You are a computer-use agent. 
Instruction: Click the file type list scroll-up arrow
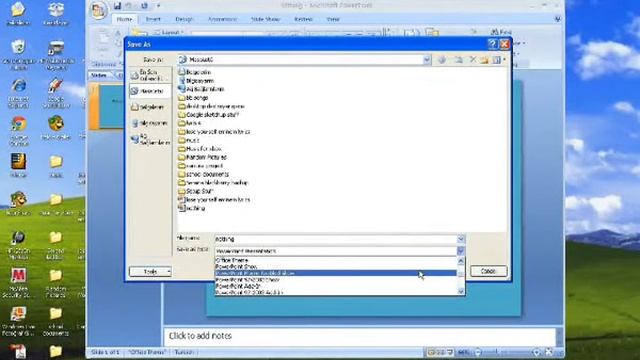click(461, 260)
